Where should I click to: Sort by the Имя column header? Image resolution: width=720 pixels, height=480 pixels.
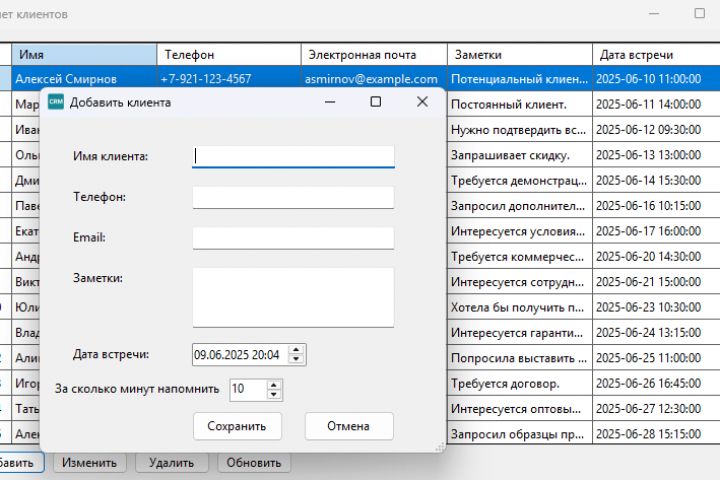(x=84, y=55)
